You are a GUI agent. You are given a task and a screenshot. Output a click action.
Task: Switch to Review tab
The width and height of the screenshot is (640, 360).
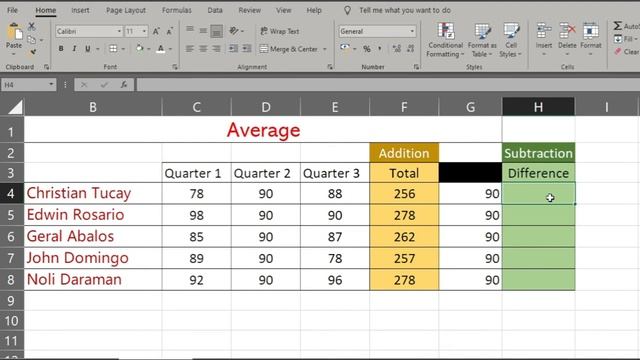249,10
